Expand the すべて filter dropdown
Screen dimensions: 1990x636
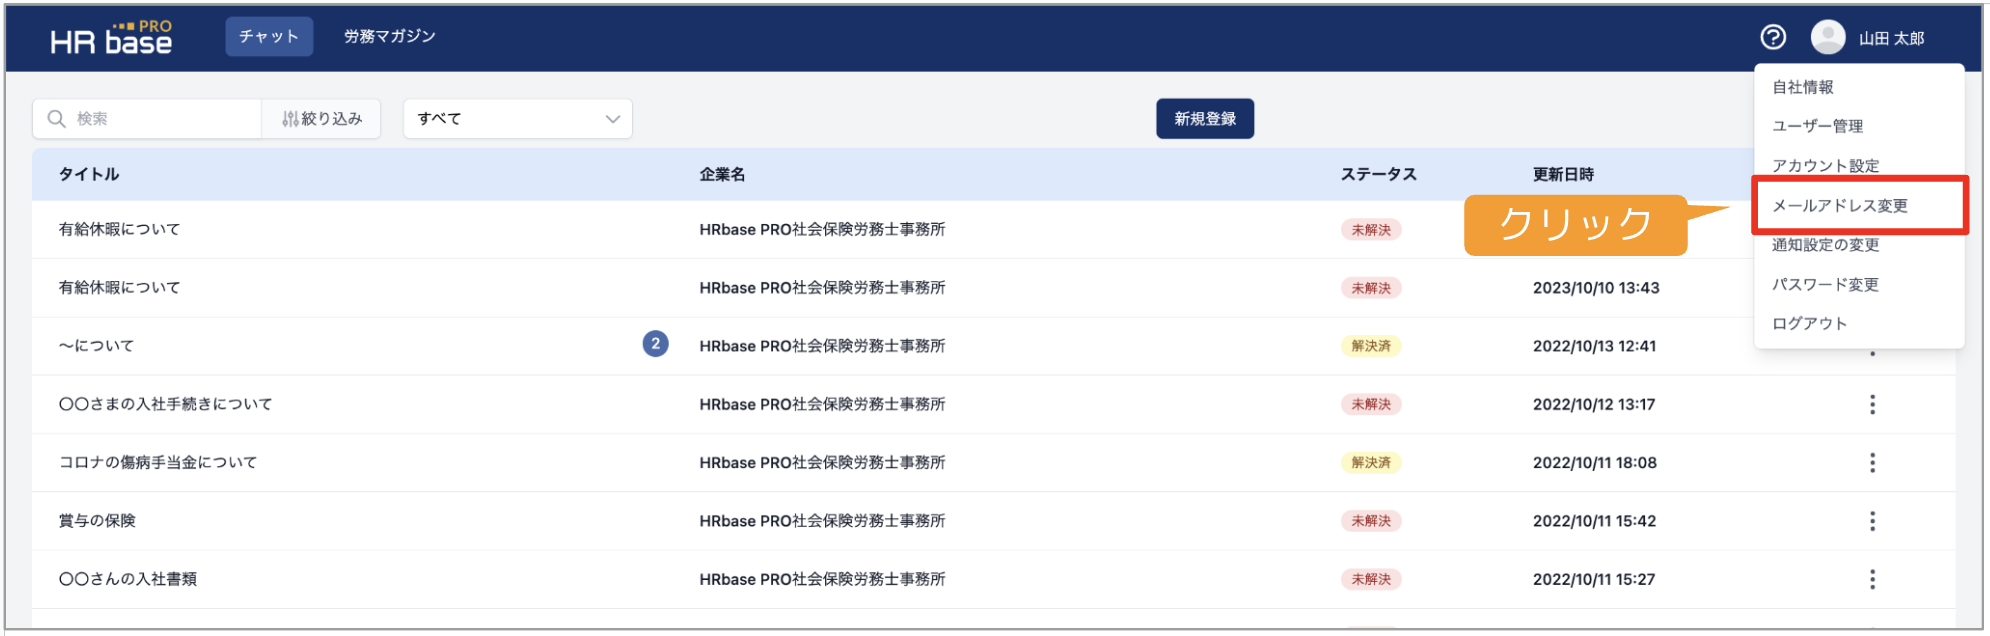tap(517, 119)
